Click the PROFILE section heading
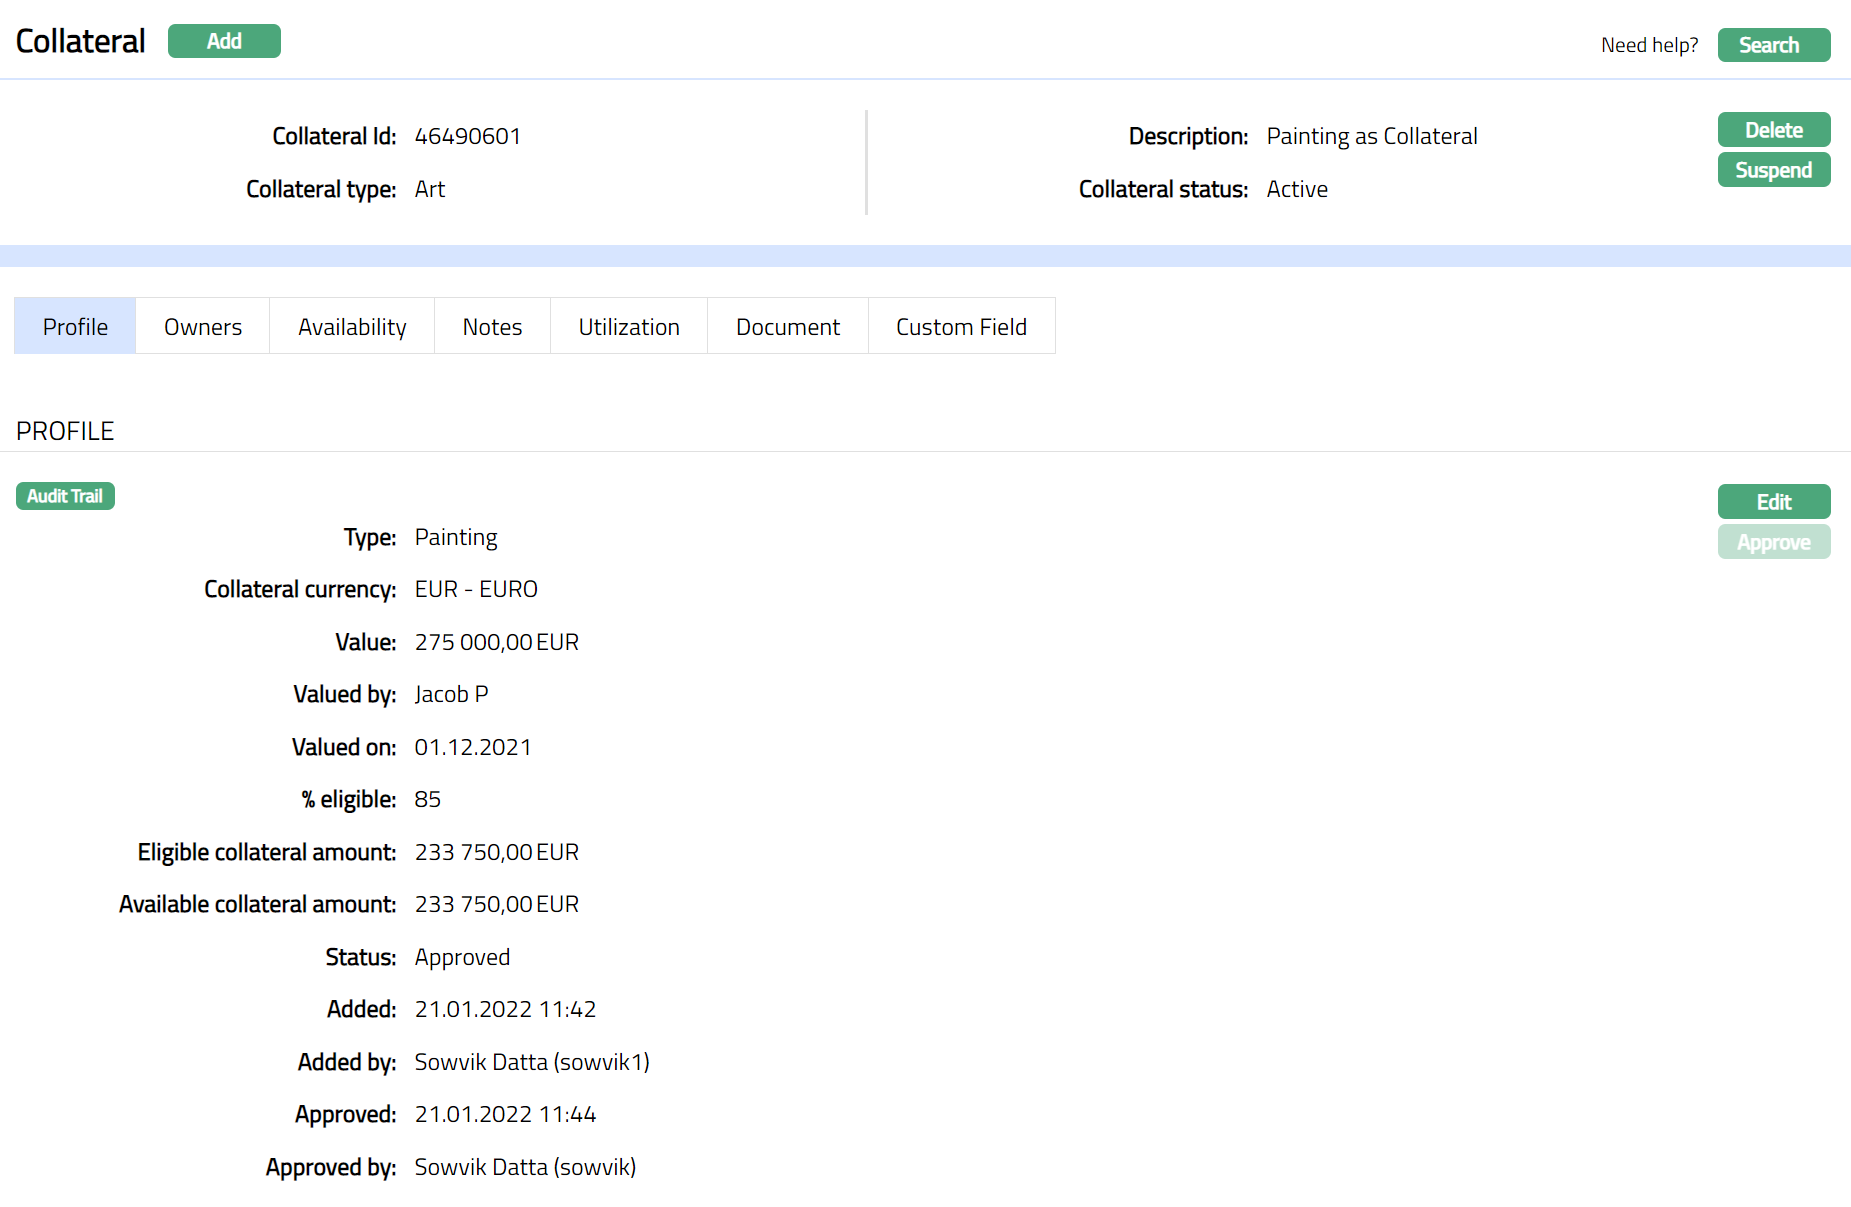 click(x=65, y=431)
